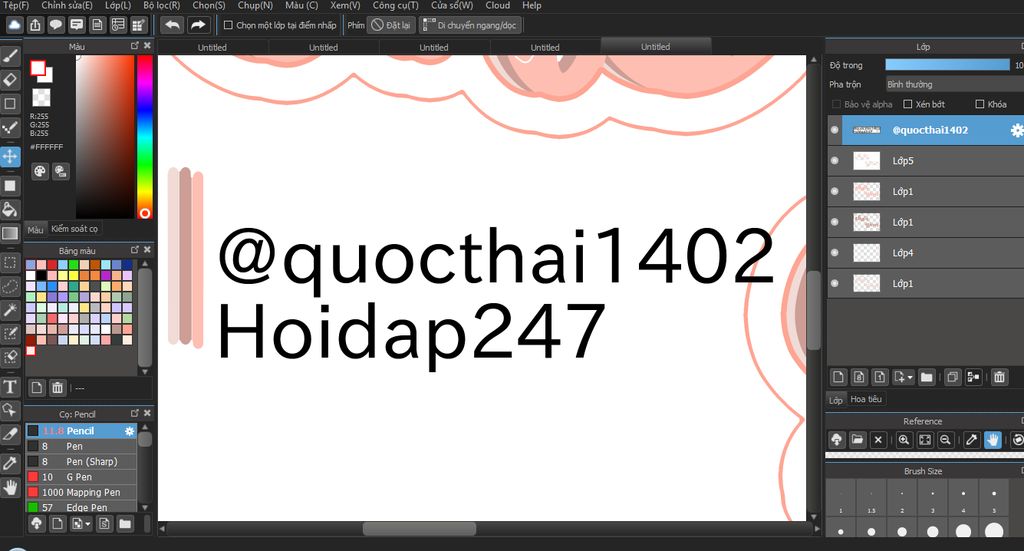
Task: Open the Chỉnh sửa(E) menu
Action: (x=67, y=5)
